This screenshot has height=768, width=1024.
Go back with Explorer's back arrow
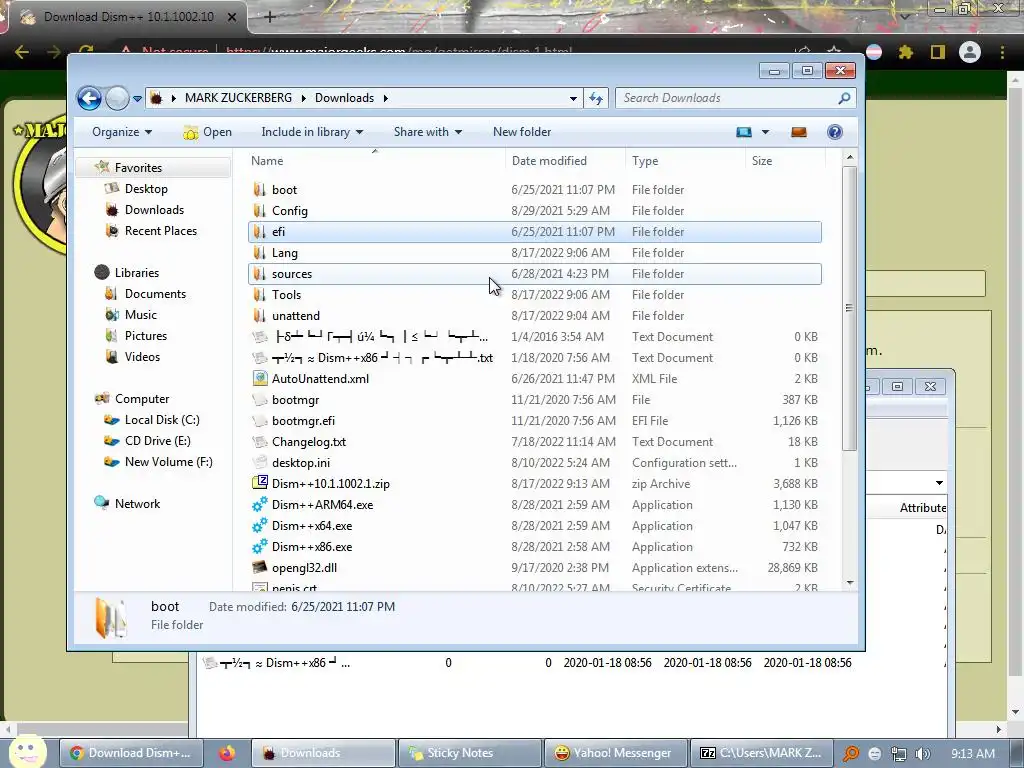pyautogui.click(x=89, y=99)
